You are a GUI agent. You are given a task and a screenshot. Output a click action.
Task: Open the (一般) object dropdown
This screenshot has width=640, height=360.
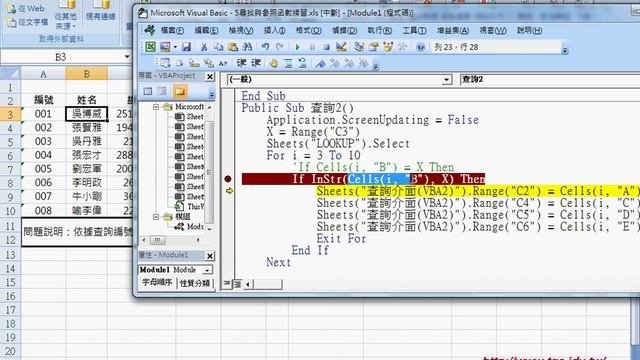coord(447,80)
